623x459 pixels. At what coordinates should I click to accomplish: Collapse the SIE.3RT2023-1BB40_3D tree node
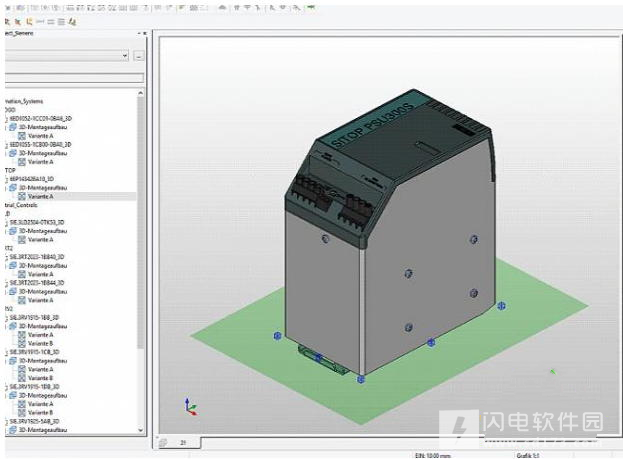(x=6, y=258)
